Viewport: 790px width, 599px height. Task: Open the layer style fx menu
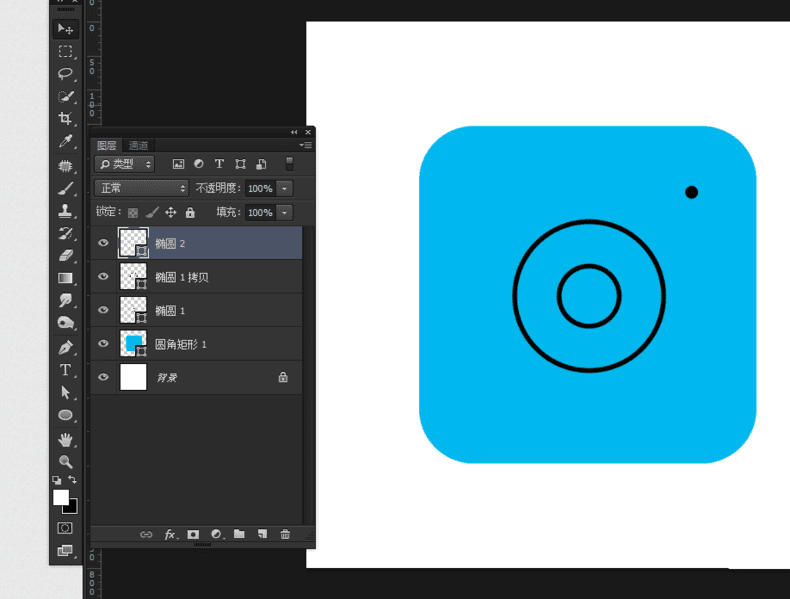coord(171,535)
